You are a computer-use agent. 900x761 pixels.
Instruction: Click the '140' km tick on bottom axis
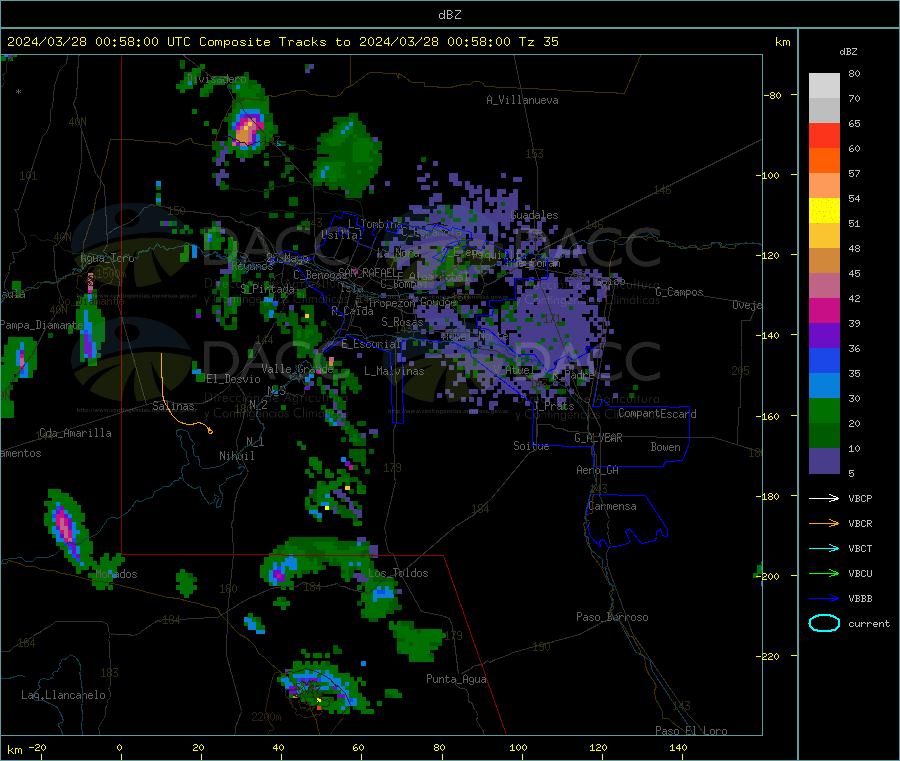pyautogui.click(x=678, y=747)
